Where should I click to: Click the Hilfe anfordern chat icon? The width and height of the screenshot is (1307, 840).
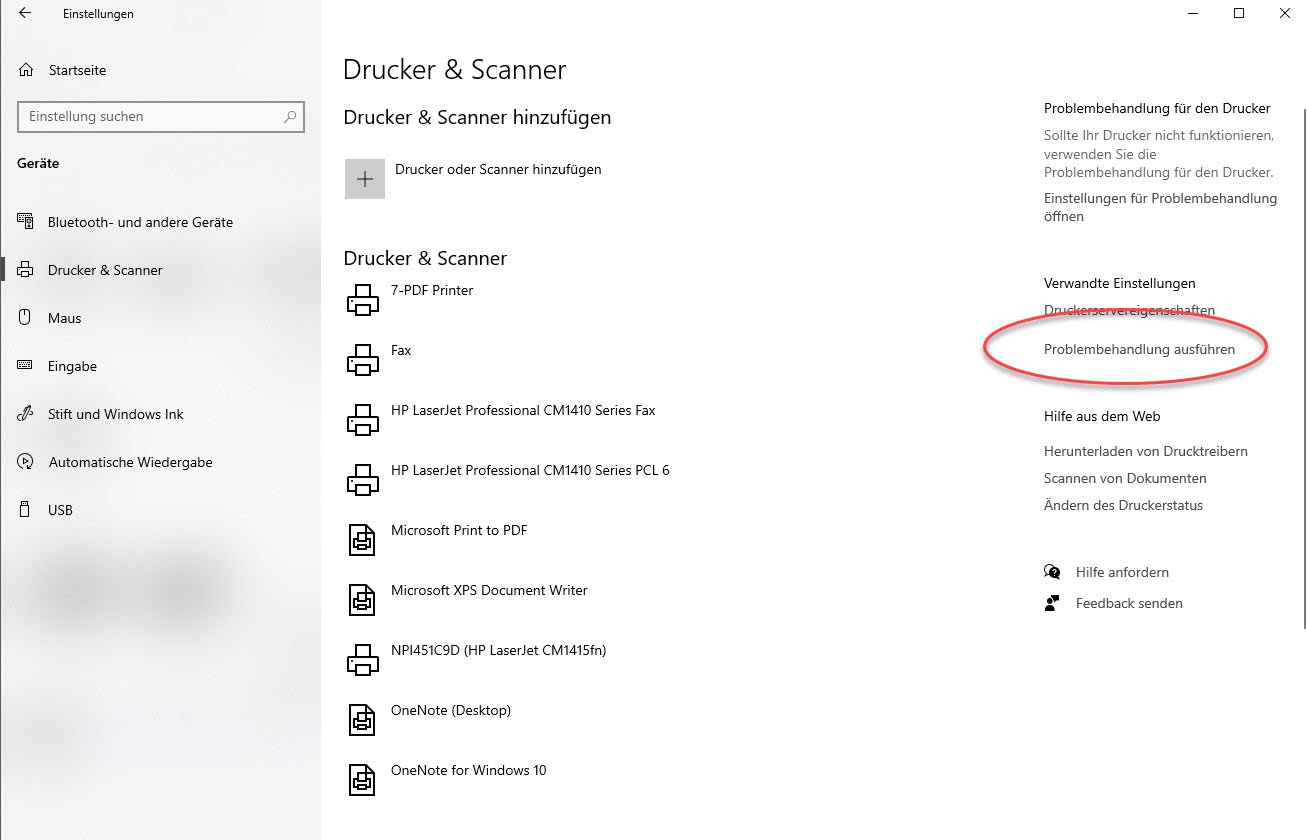tap(1052, 572)
